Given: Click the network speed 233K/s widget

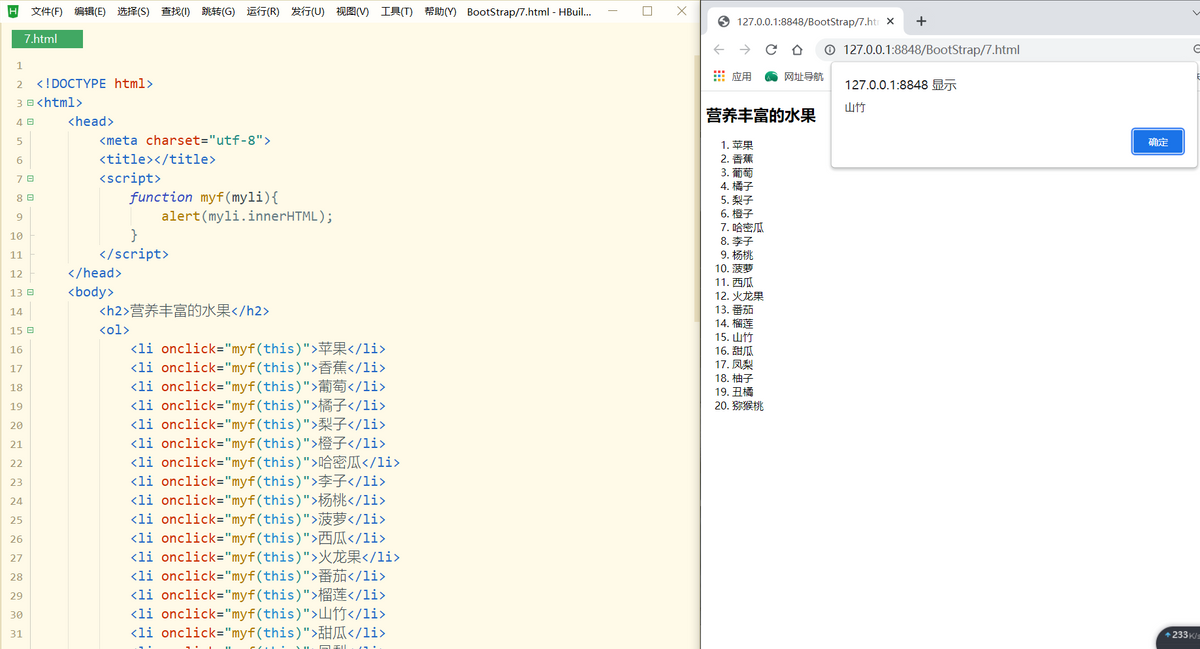Looking at the screenshot, I should coord(1180,636).
